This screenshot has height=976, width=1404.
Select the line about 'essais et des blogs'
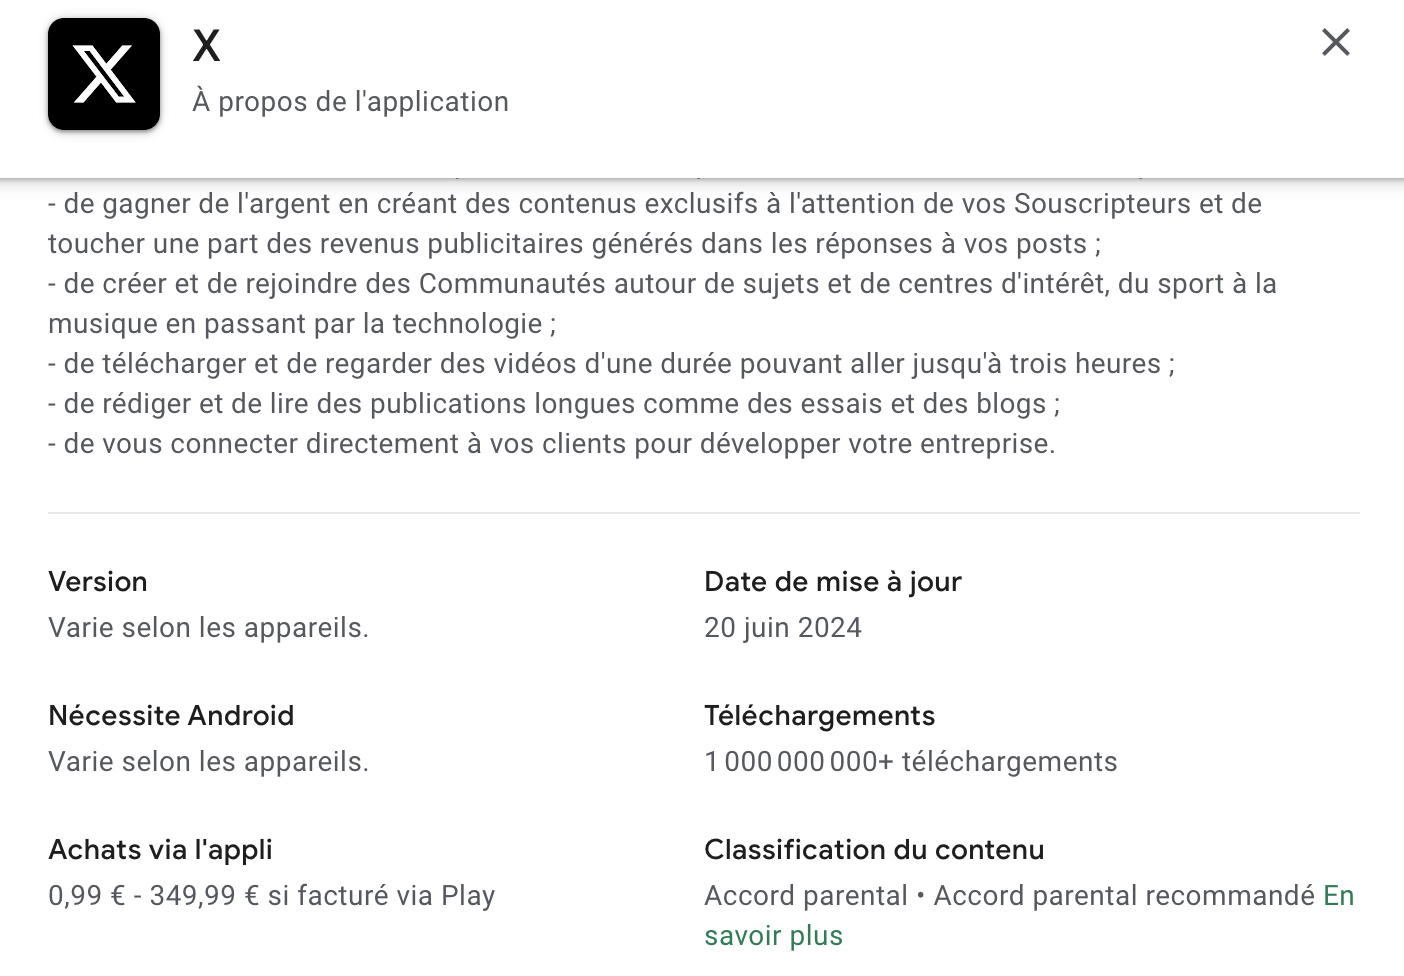coord(554,404)
